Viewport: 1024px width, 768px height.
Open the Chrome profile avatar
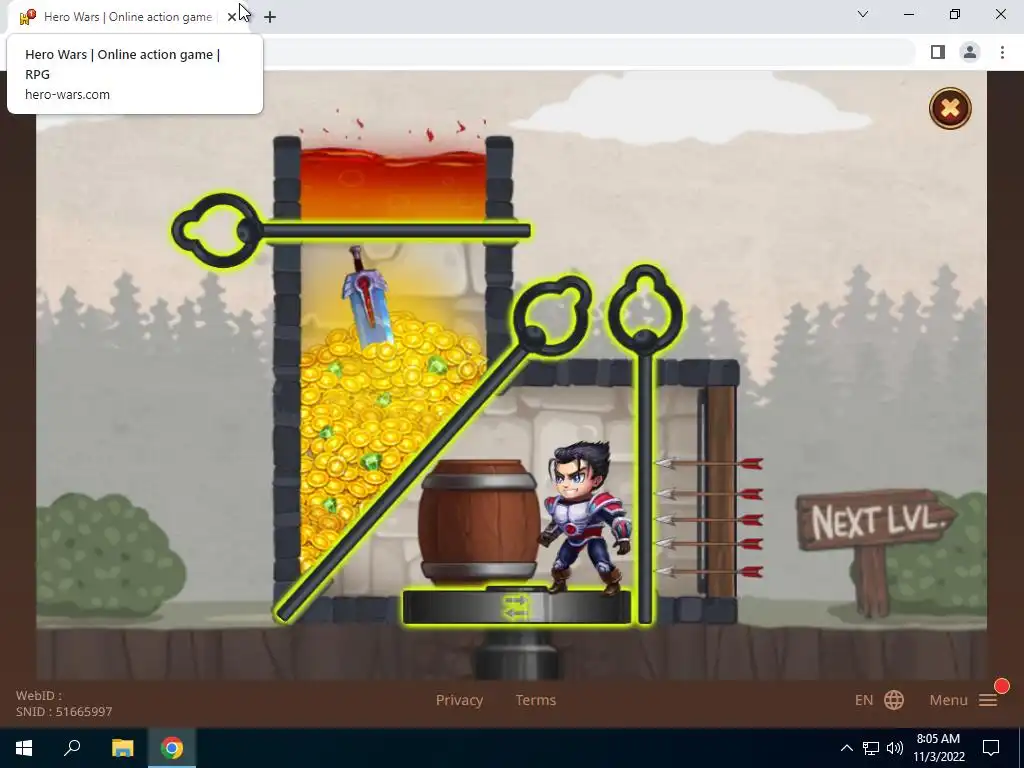pyautogui.click(x=970, y=52)
